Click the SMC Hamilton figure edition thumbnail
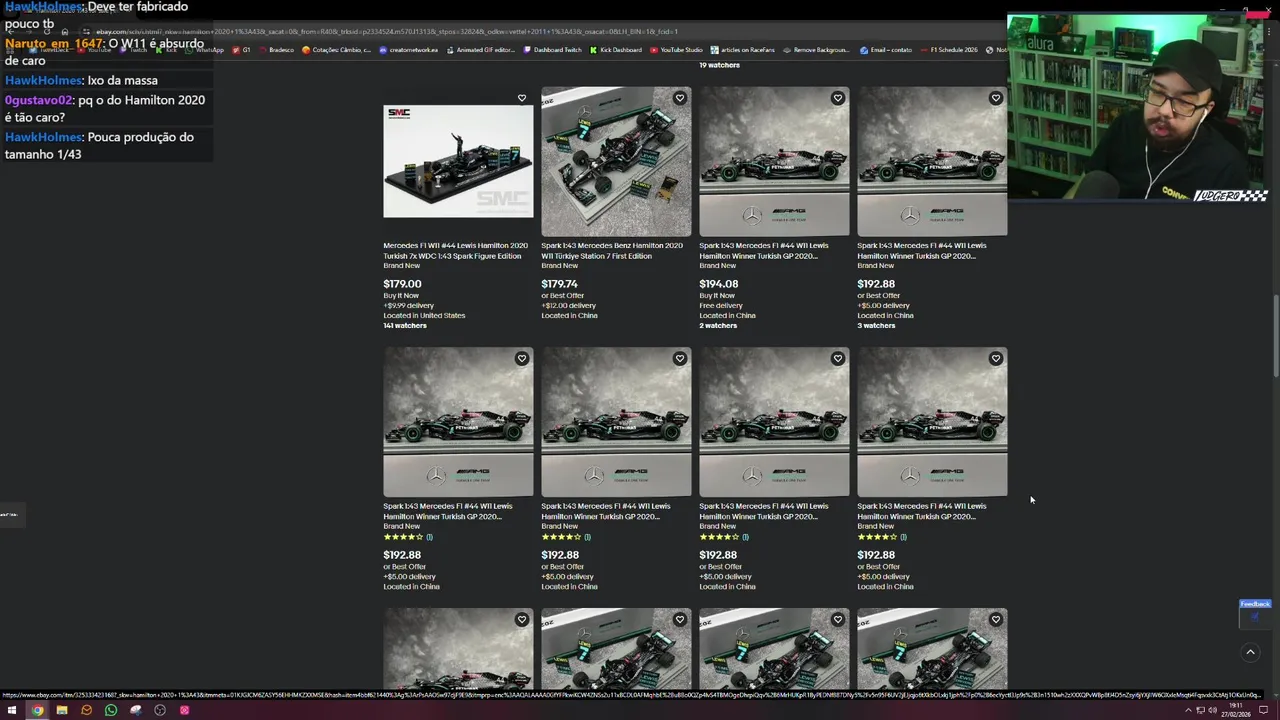The image size is (1280, 720). coord(458,161)
